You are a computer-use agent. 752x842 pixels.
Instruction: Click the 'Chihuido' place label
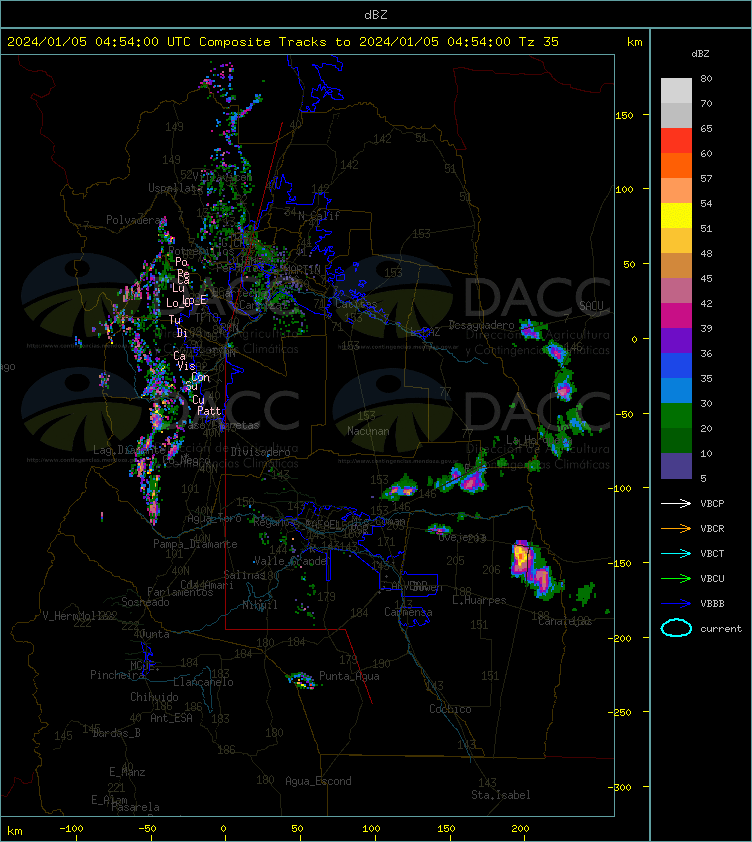pos(154,697)
